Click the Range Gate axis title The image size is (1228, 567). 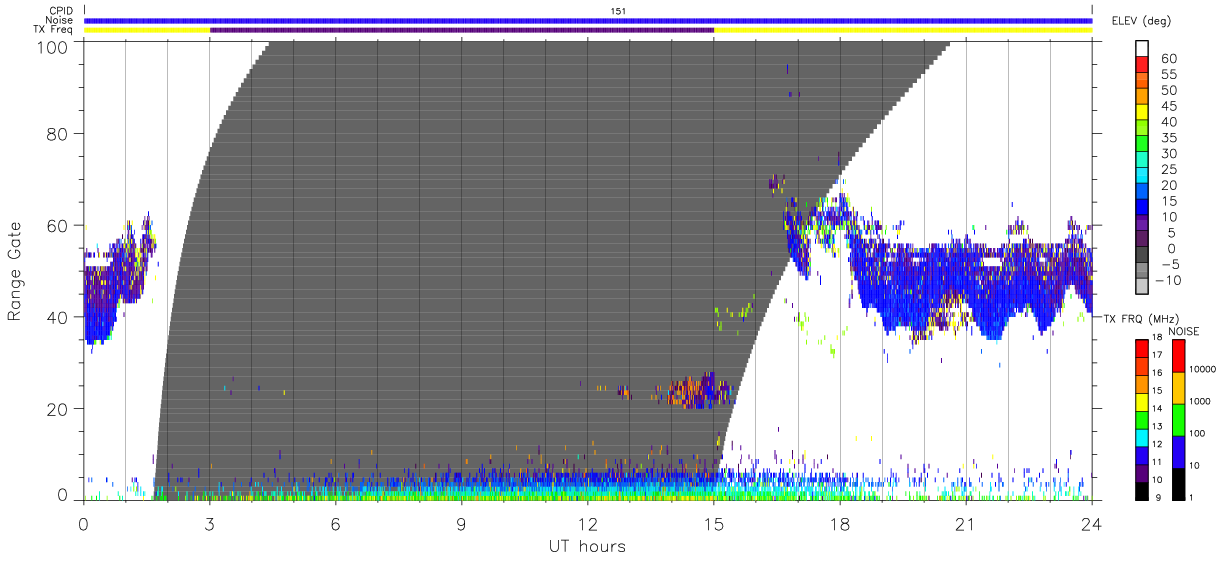click(x=15, y=272)
